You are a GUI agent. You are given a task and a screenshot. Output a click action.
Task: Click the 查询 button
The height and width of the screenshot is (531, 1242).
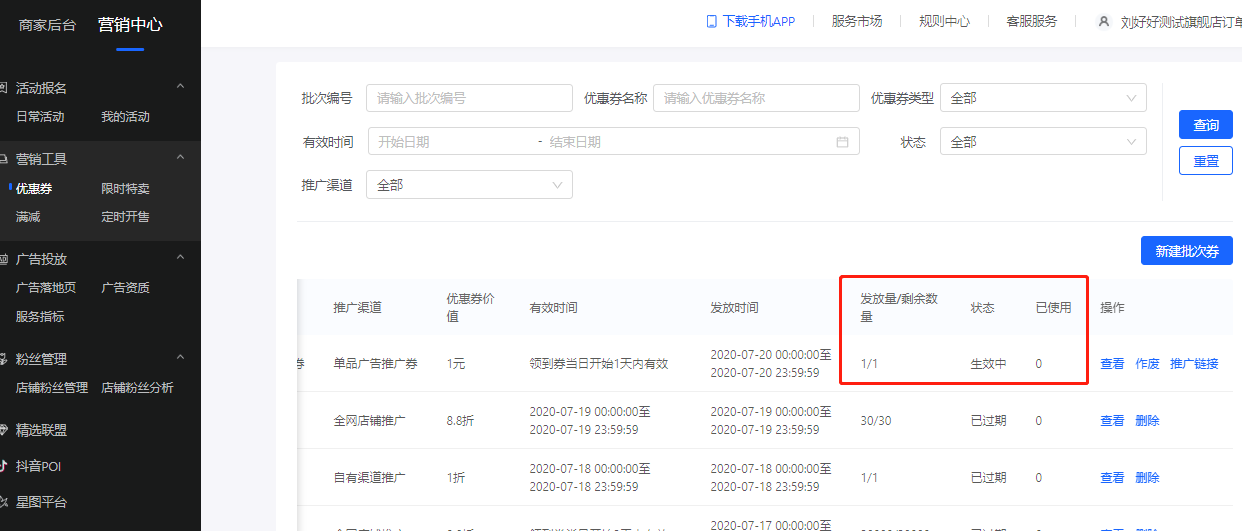point(1206,125)
